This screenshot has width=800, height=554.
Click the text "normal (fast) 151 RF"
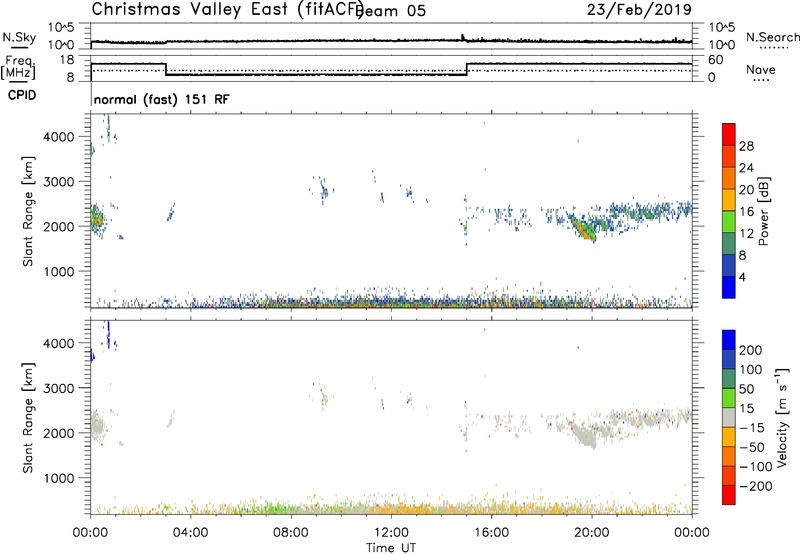coord(162,99)
